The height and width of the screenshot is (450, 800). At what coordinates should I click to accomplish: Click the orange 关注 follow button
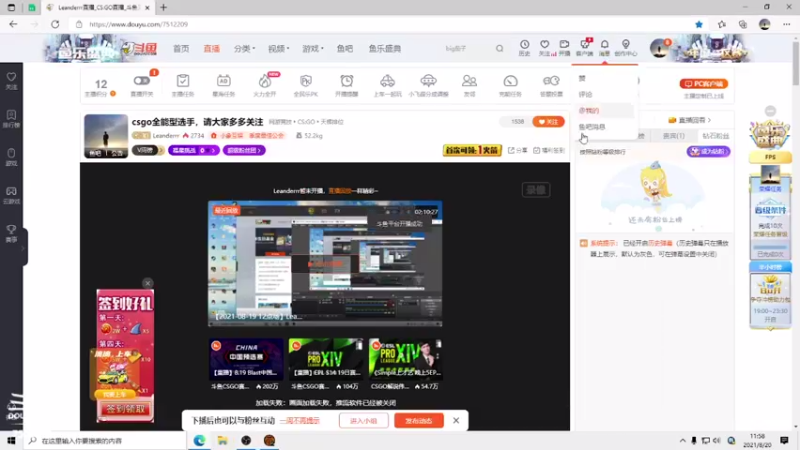click(548, 121)
